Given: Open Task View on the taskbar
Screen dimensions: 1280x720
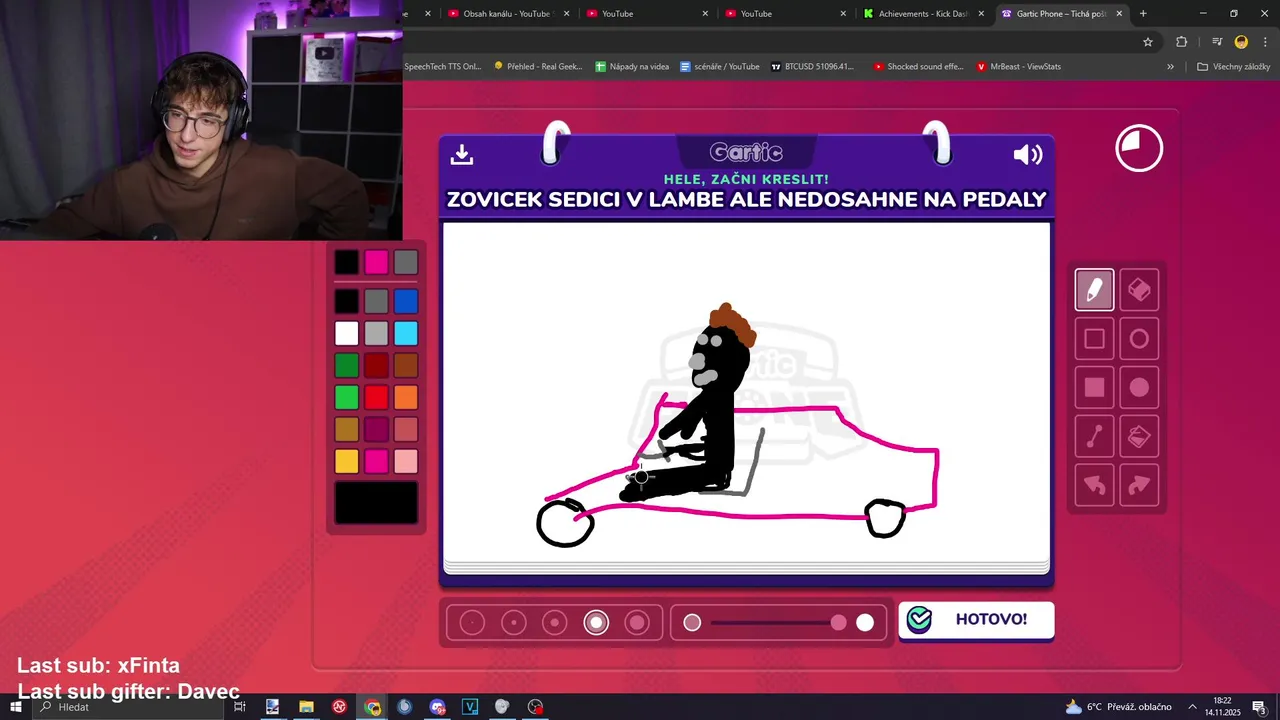Looking at the screenshot, I should 240,707.
